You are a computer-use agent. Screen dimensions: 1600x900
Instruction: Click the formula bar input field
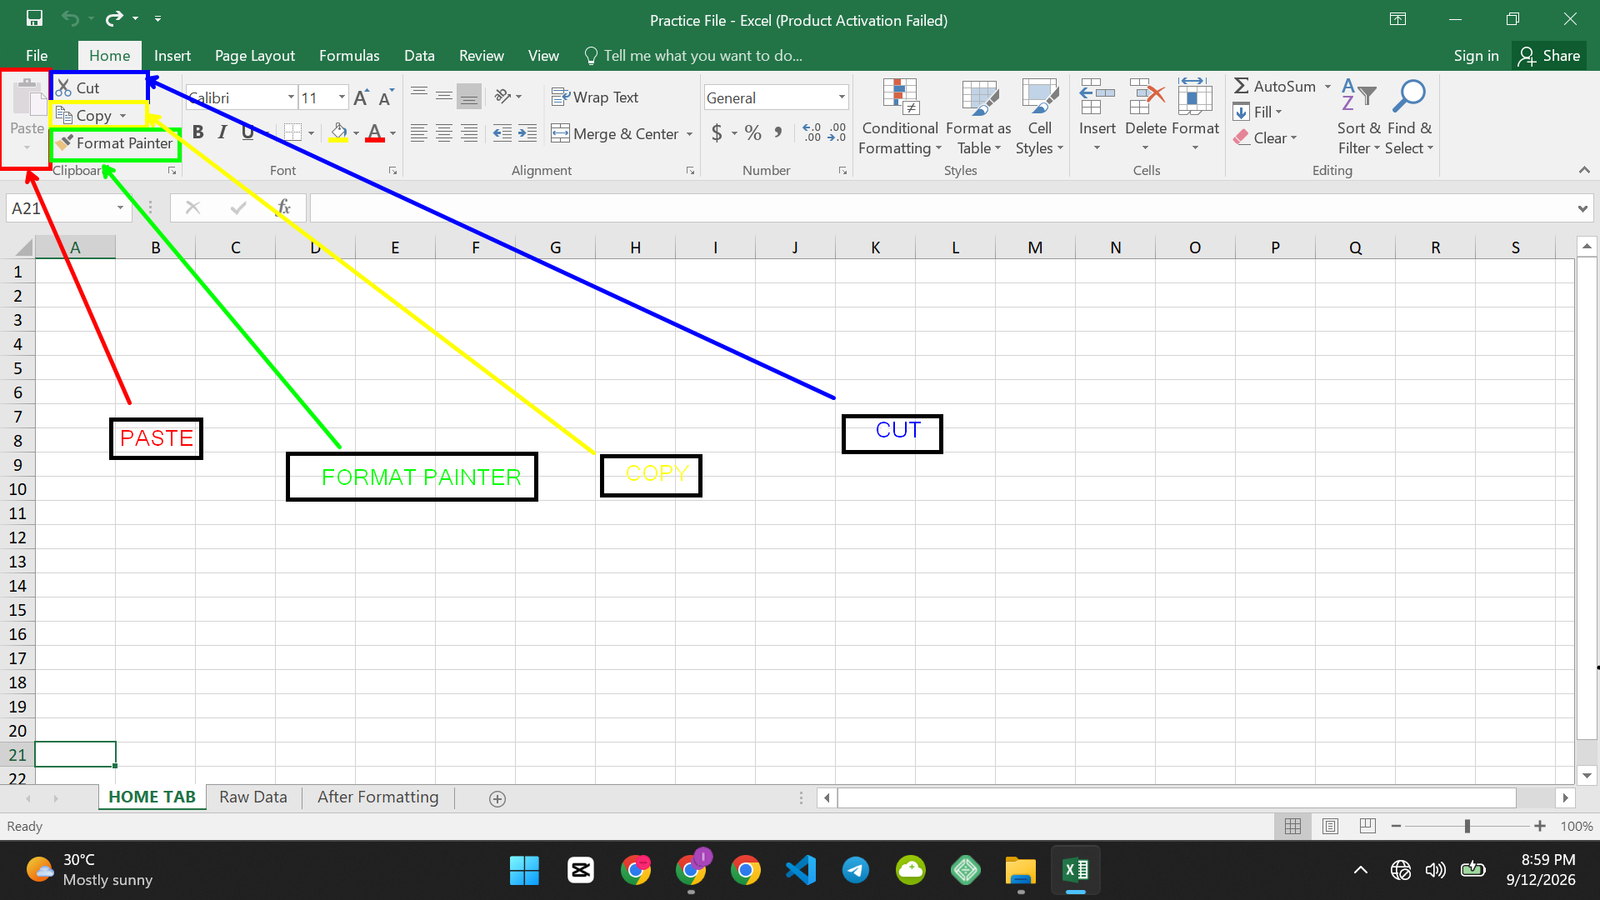pyautogui.click(x=940, y=208)
